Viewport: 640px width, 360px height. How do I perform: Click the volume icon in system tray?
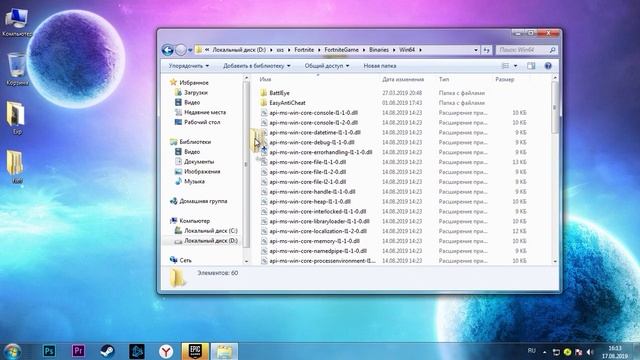pos(590,351)
